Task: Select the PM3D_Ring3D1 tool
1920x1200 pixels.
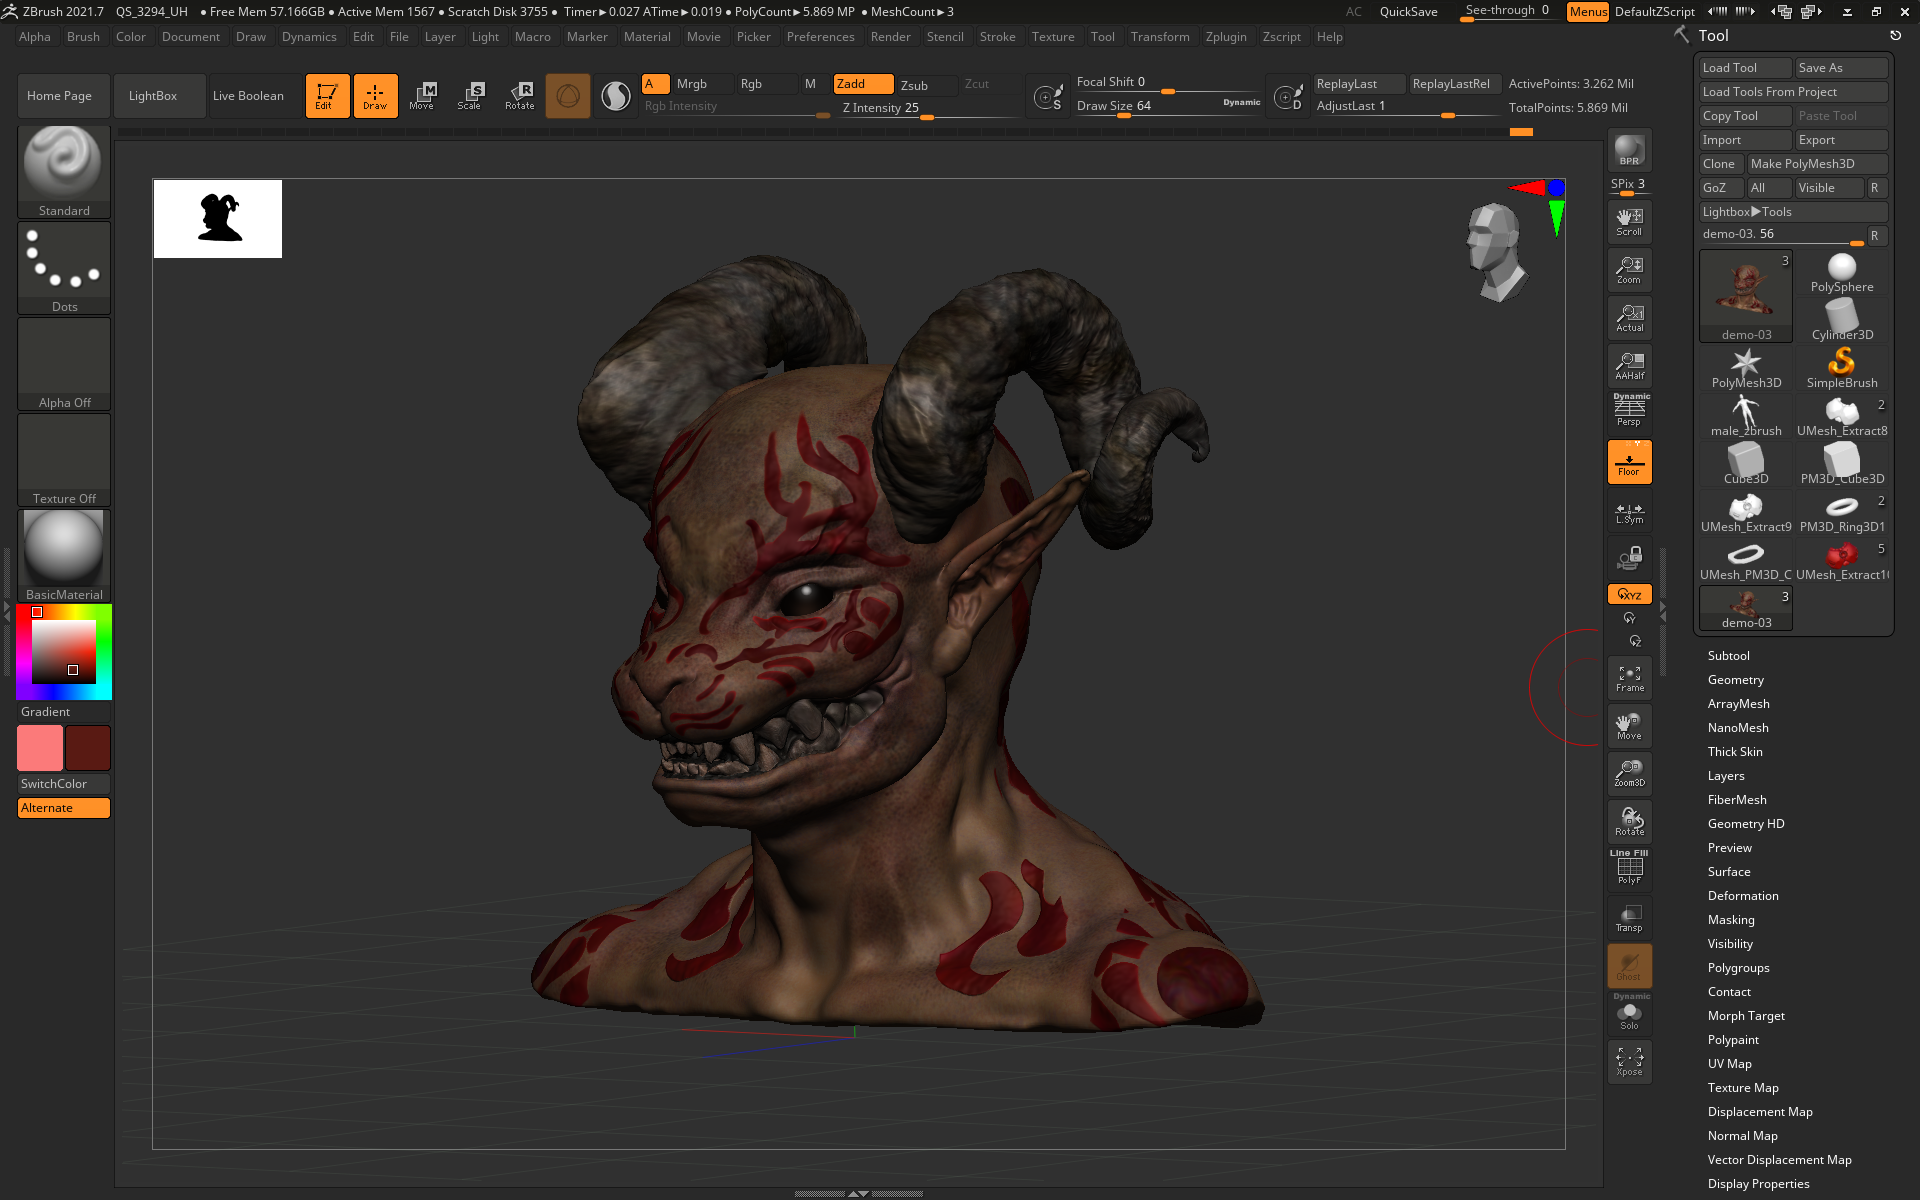Action: coord(1842,513)
